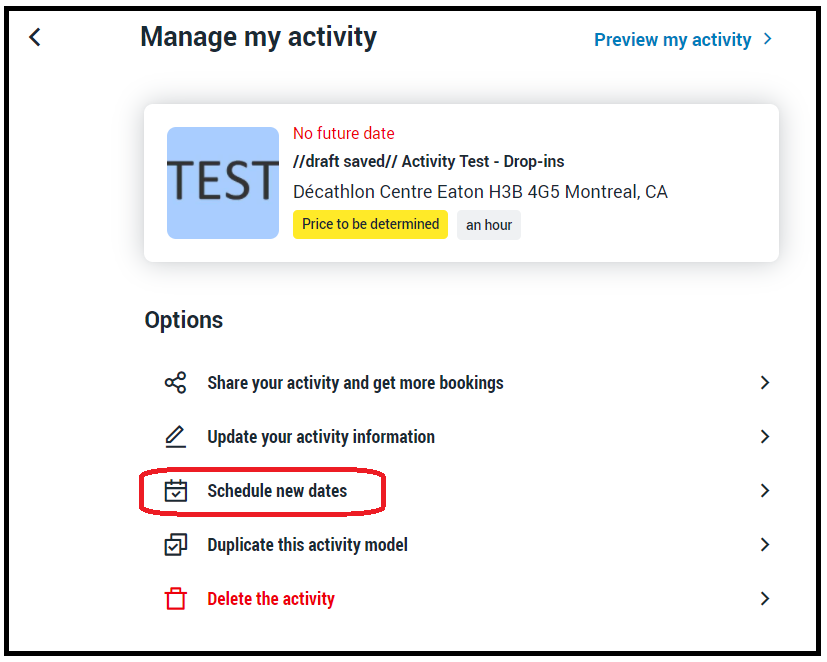The width and height of the screenshot is (827, 662).
Task: Expand the Delete the activity chevron
Action: click(x=765, y=599)
